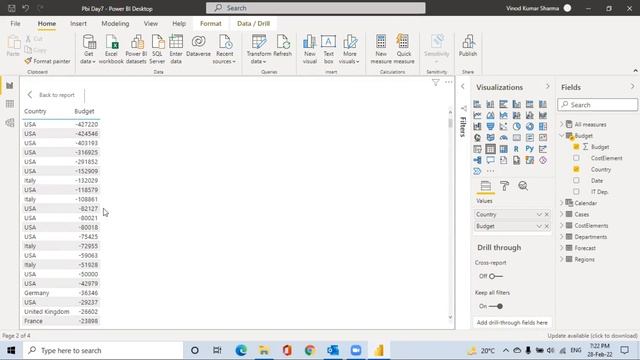Open the visual More options ellipsis
This screenshot has height=360, width=640.
point(449,82)
